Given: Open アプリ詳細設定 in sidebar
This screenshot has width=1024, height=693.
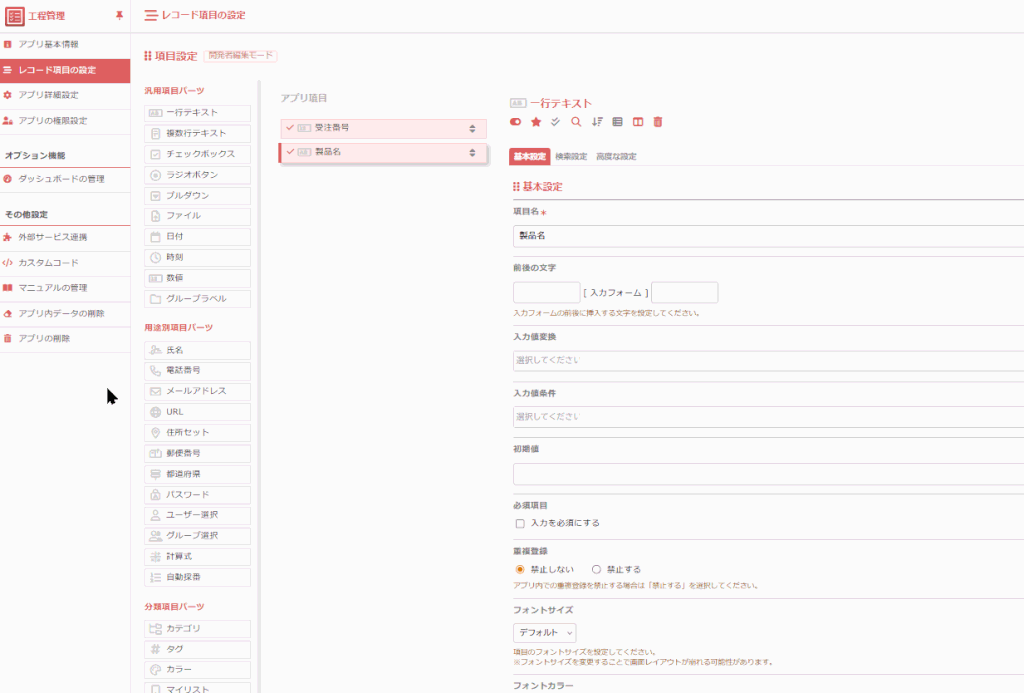Looking at the screenshot, I should tap(48, 95).
